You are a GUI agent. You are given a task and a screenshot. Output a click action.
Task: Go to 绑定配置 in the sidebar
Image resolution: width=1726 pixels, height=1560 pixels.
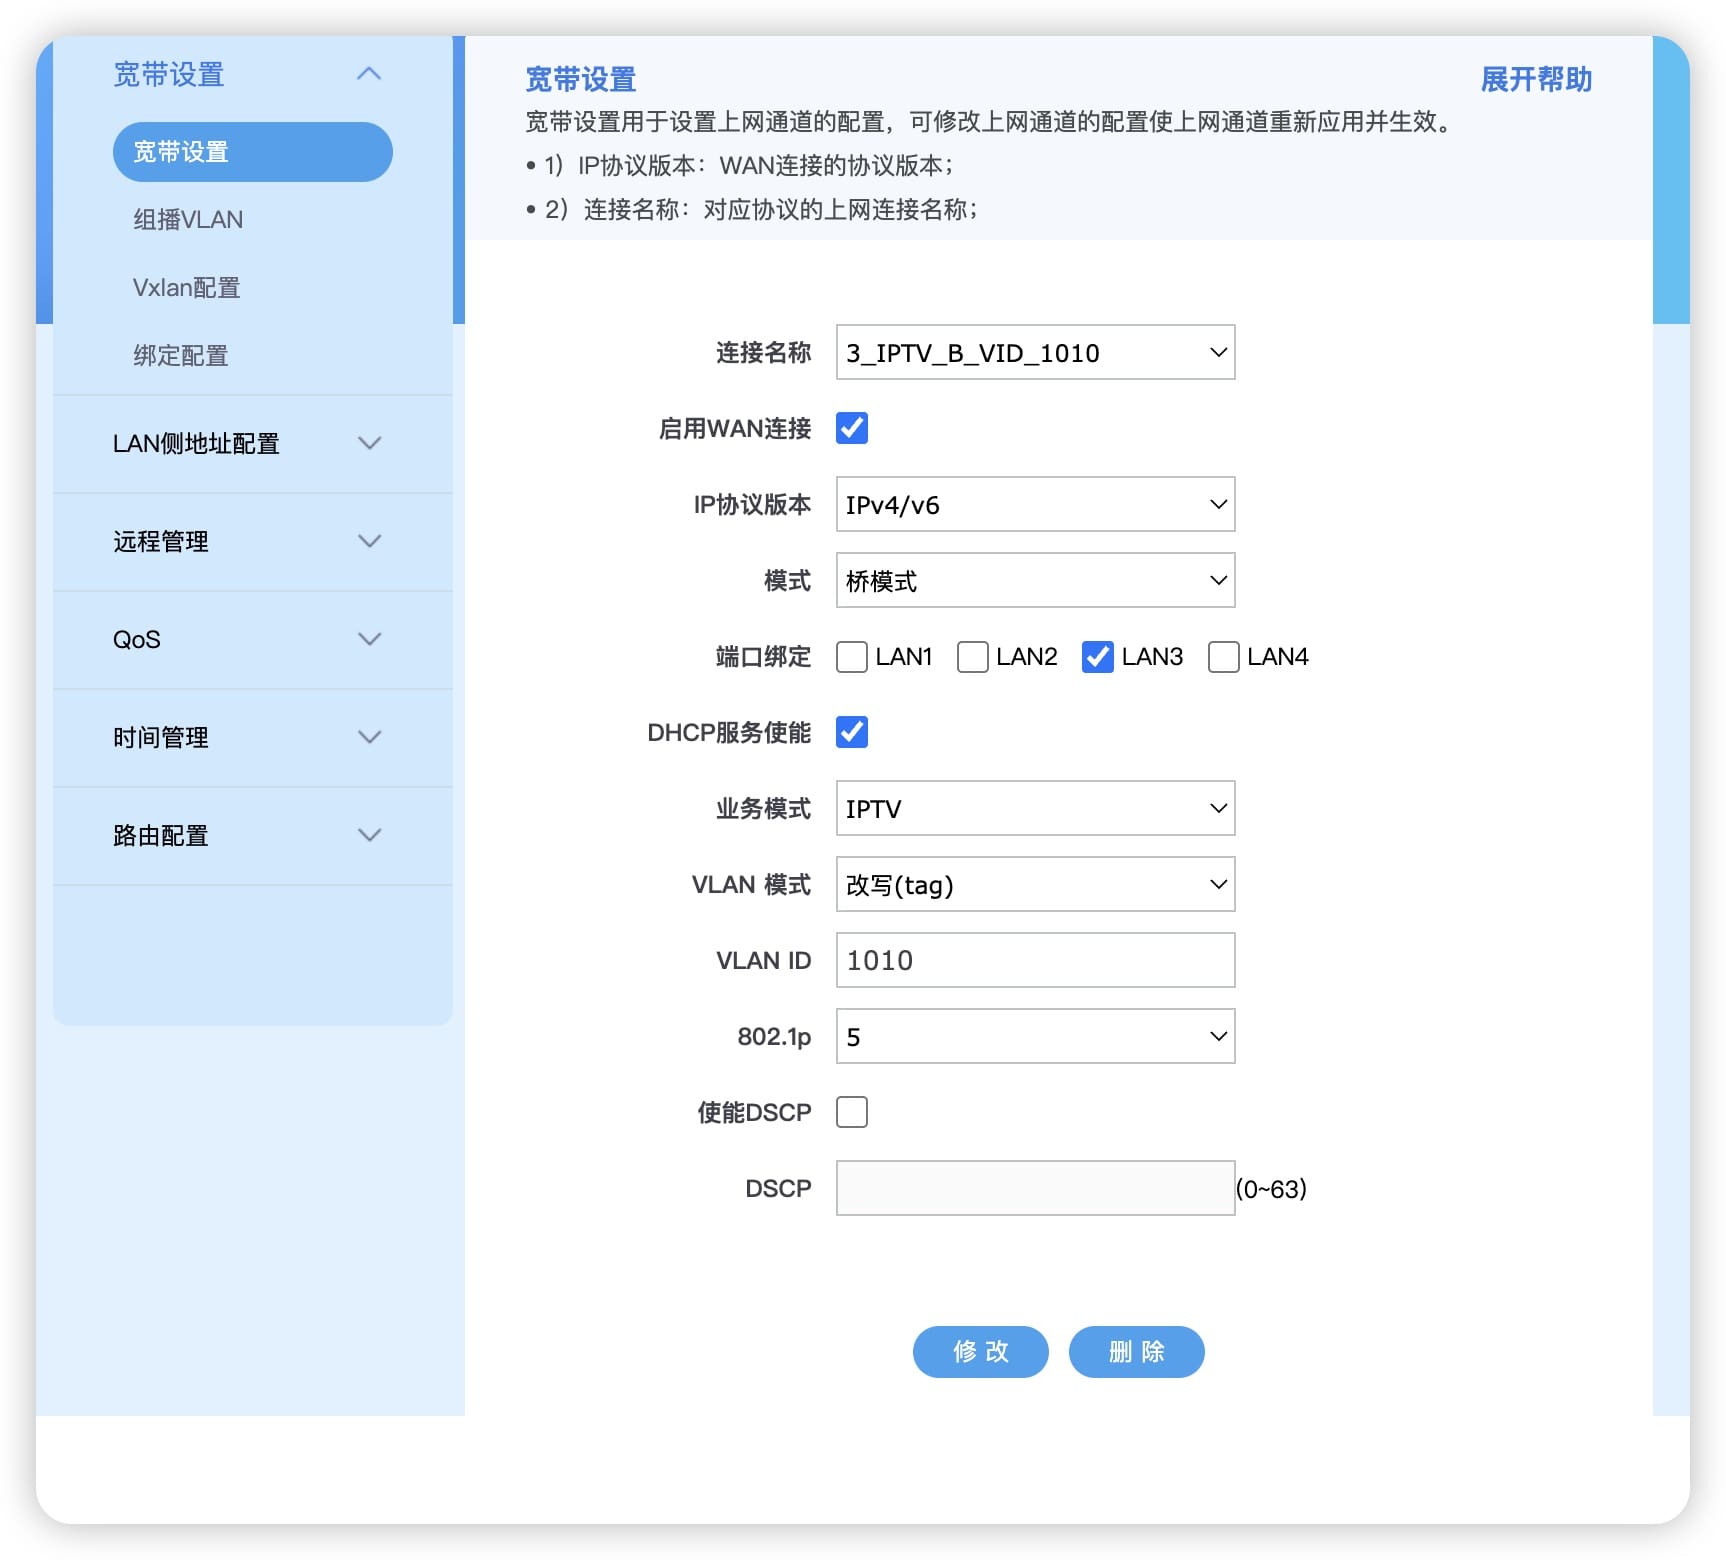pyautogui.click(x=181, y=356)
